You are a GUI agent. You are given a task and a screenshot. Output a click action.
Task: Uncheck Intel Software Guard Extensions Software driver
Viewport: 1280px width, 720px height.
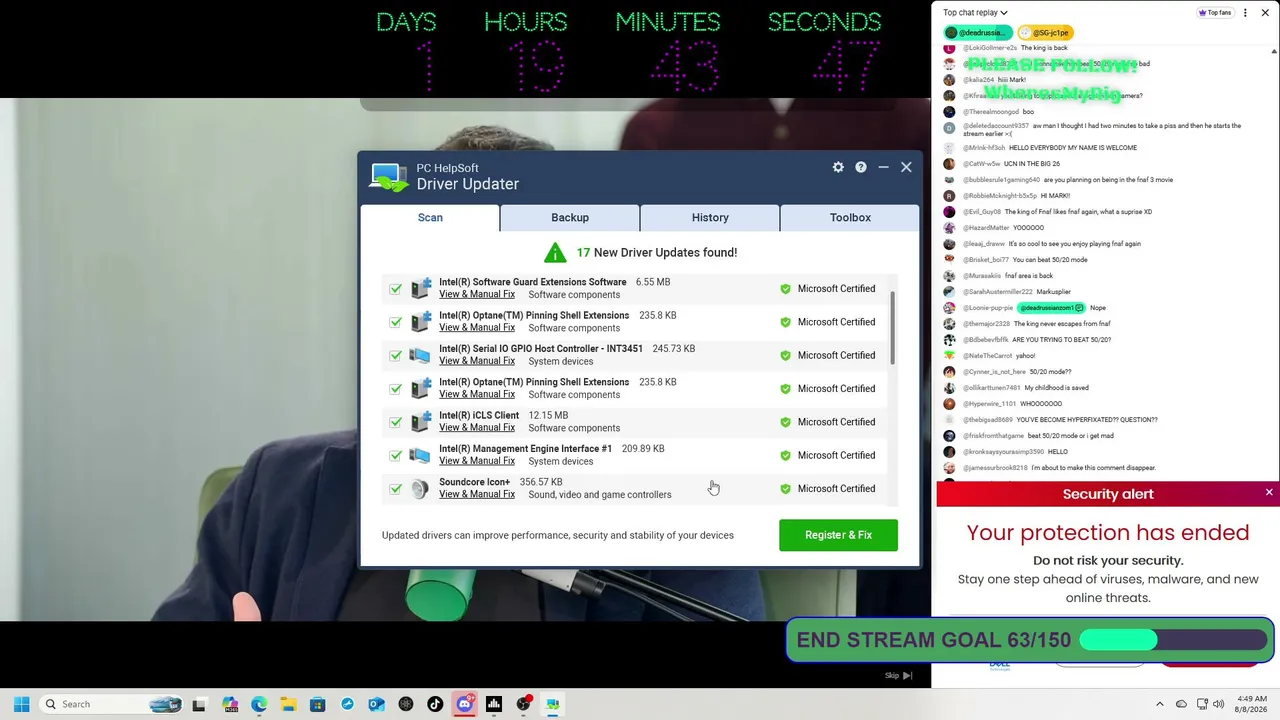(396, 289)
